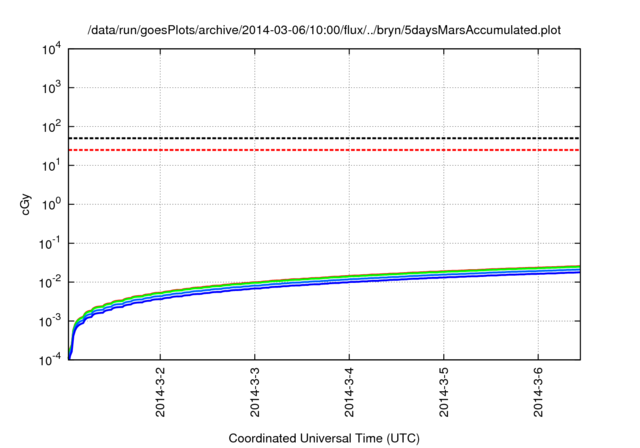The width and height of the screenshot is (640, 448).
Task: Click the Coordinated Universal Time (UTC) axis label
Action: click(x=324, y=438)
